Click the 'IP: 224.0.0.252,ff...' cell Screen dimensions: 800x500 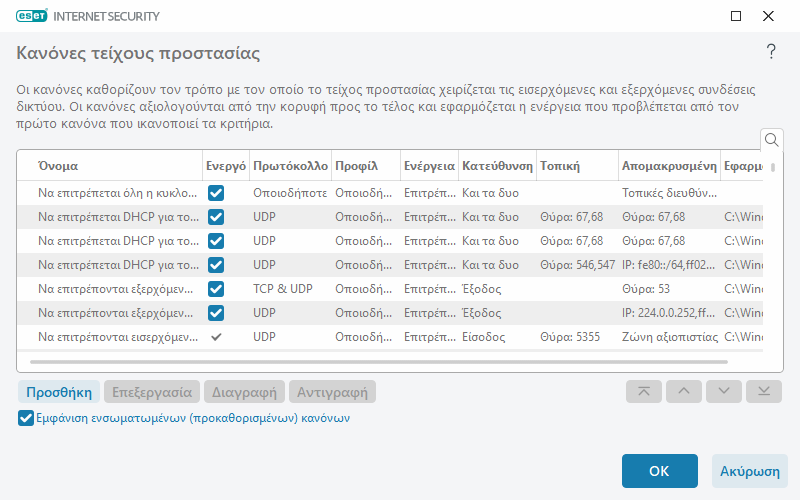pos(668,313)
